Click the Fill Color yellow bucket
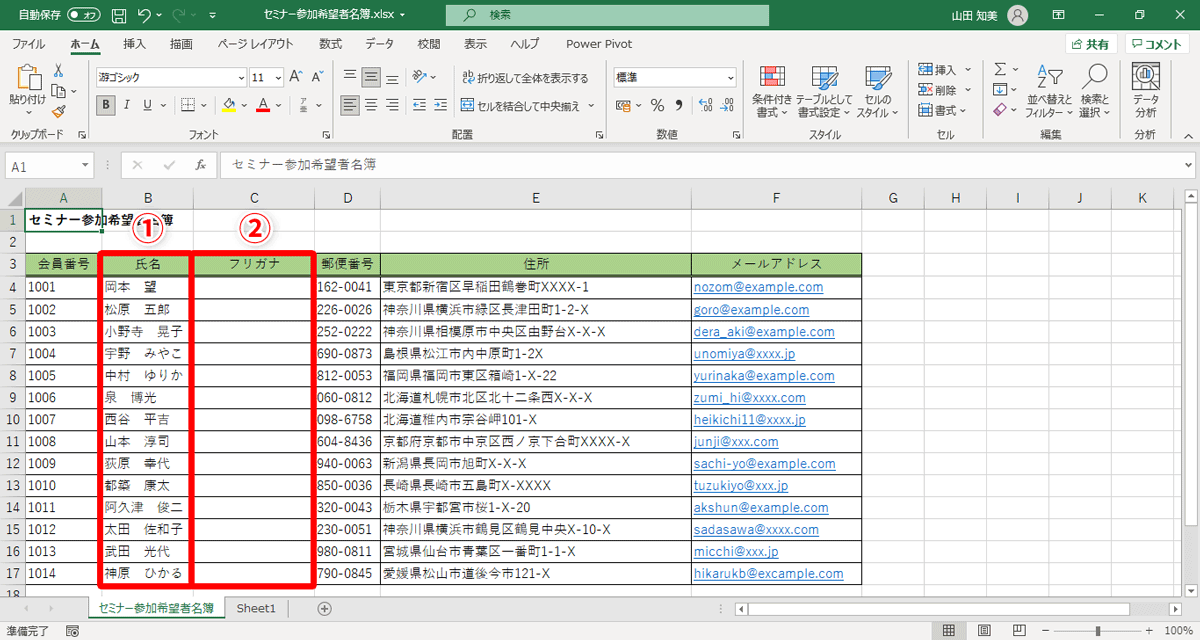The width and height of the screenshot is (1200, 640). click(x=228, y=105)
